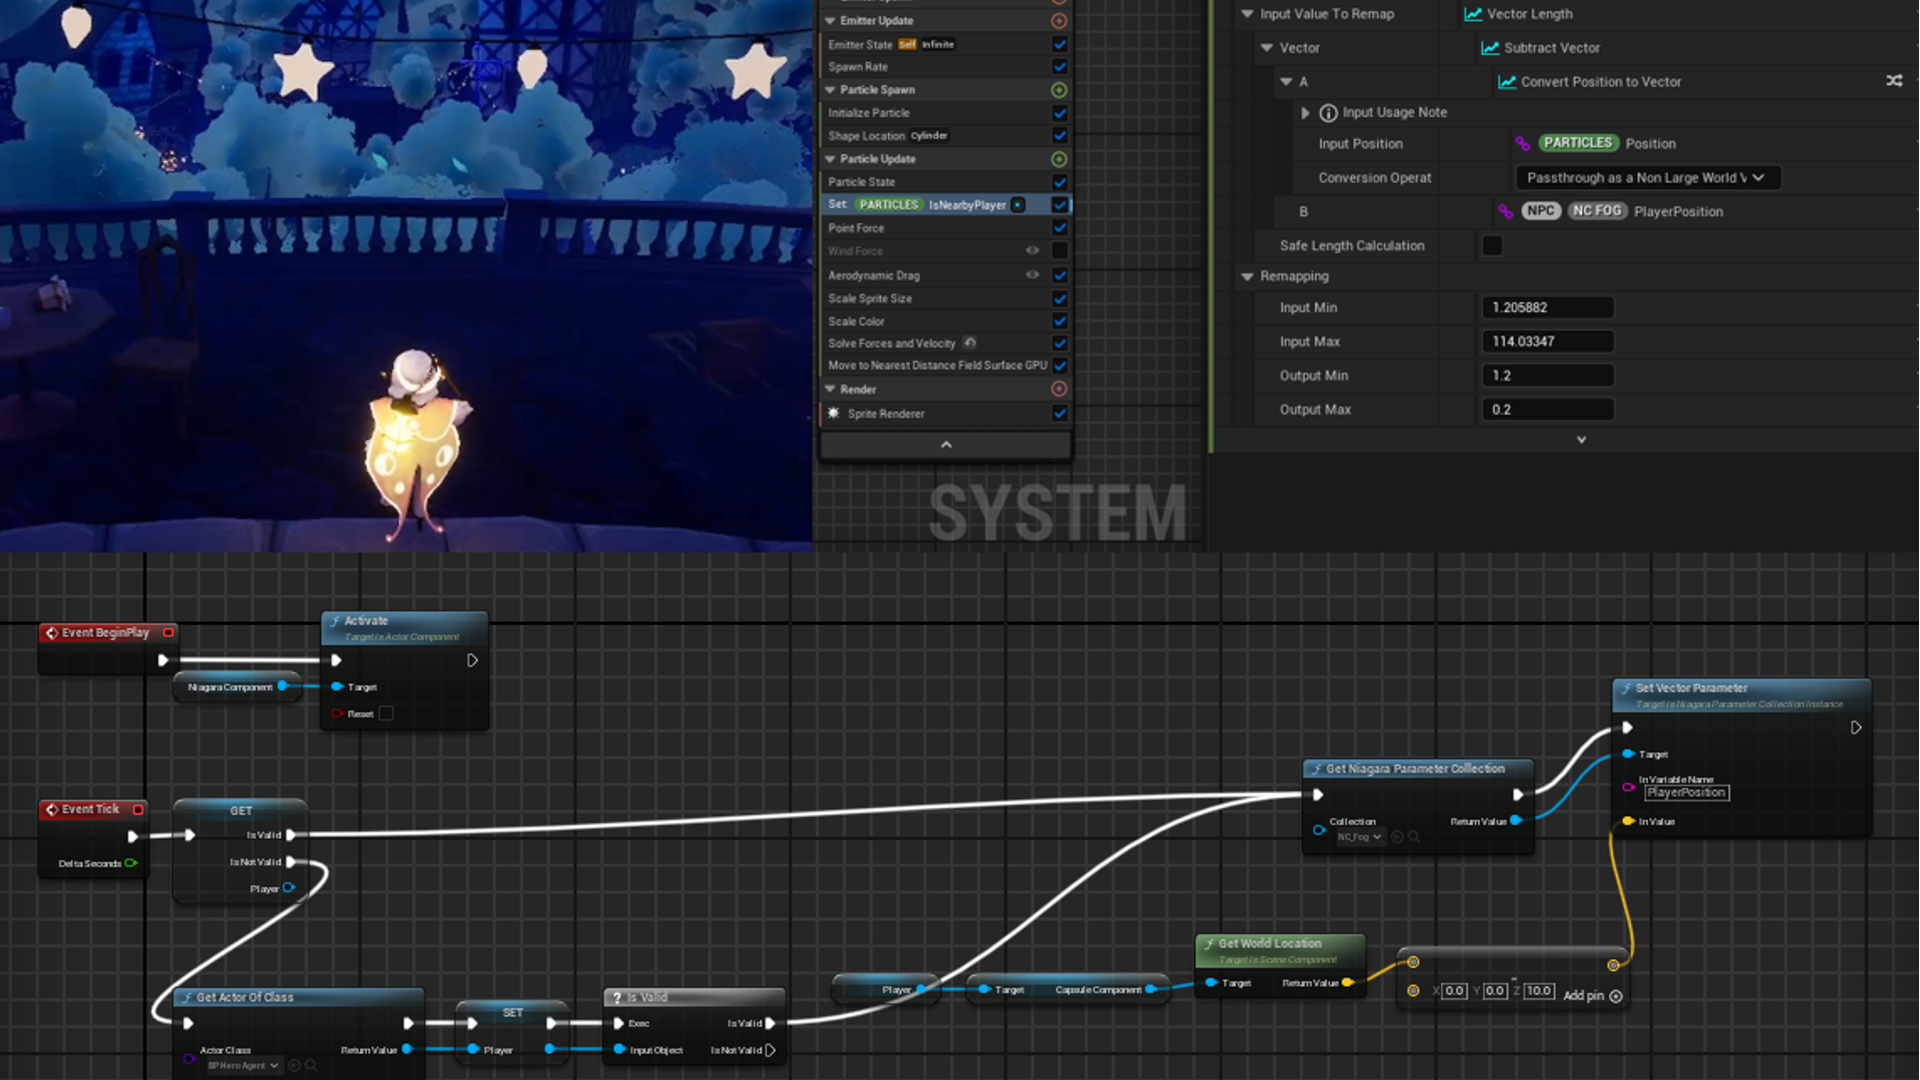Click the Sprite Renderer star icon
The width and height of the screenshot is (1920, 1080).
click(x=833, y=413)
